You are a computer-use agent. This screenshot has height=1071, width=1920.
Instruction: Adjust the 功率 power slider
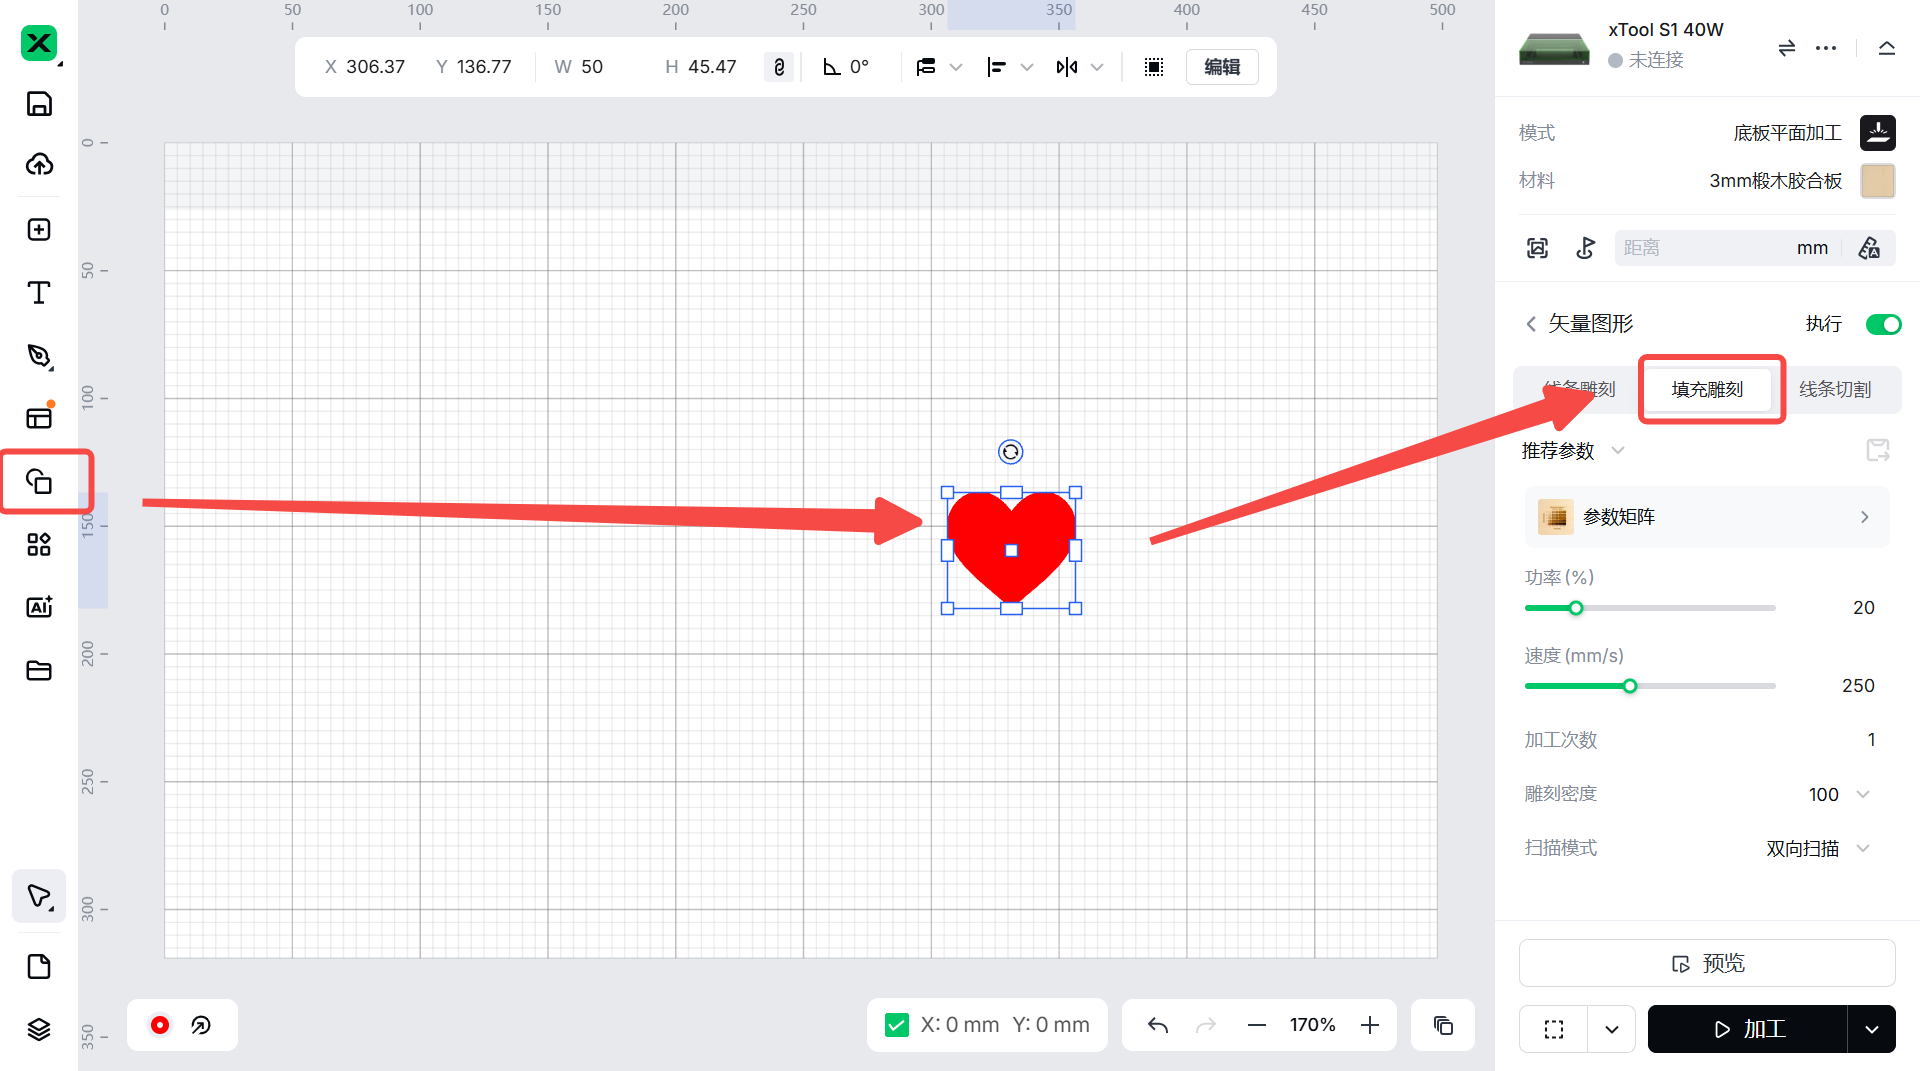click(1576, 608)
